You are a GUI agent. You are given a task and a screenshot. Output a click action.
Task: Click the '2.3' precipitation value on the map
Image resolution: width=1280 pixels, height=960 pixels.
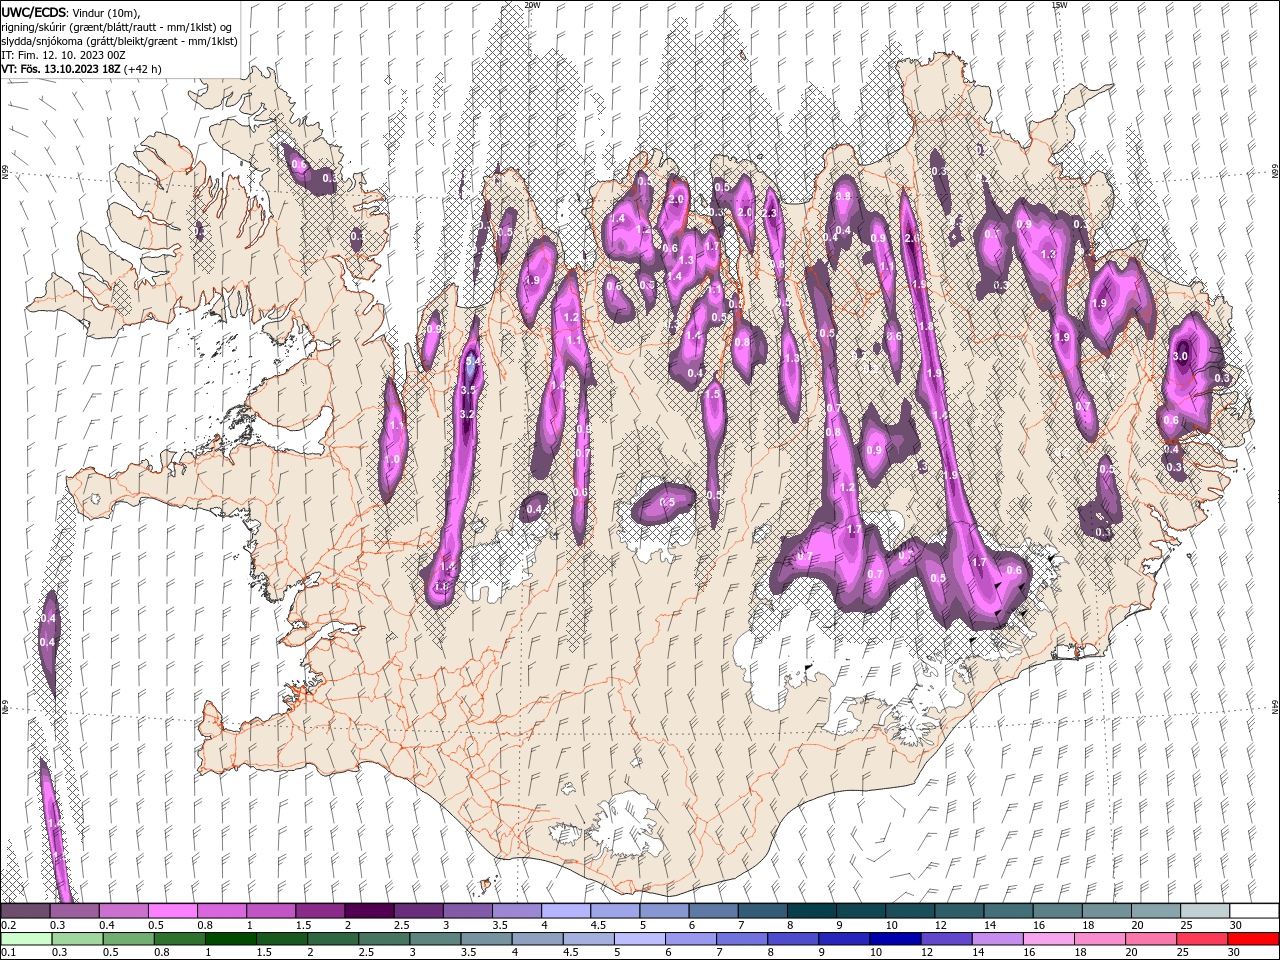770,213
